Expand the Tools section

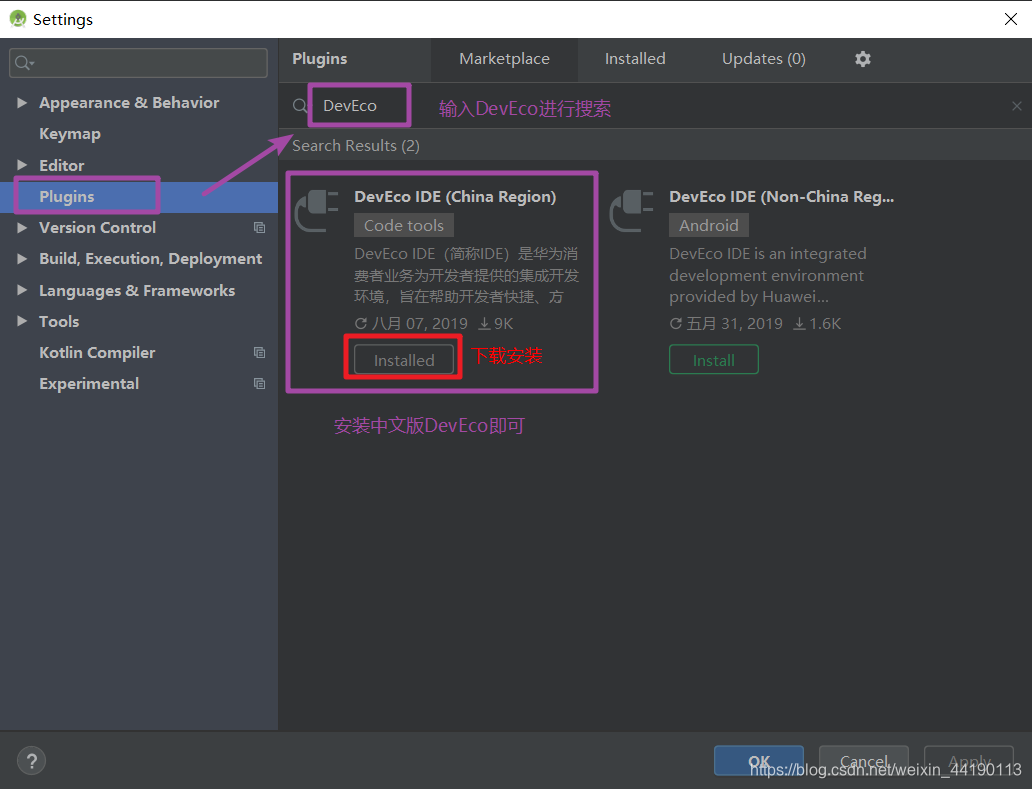coord(22,321)
